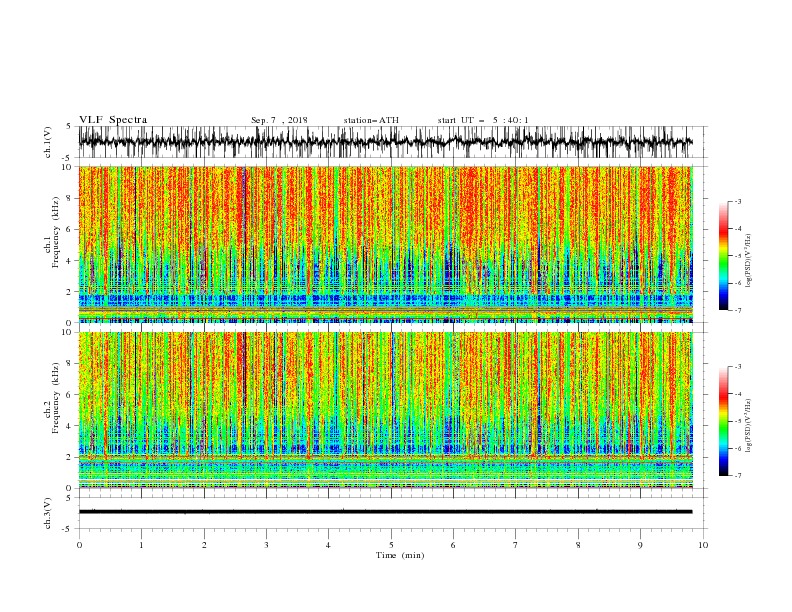
Task: Click time axis tick label 3
Action: 266,545
